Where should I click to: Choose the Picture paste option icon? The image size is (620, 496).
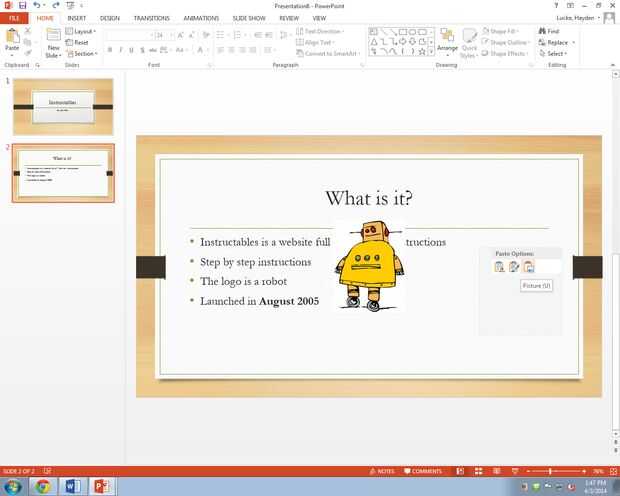pos(528,267)
